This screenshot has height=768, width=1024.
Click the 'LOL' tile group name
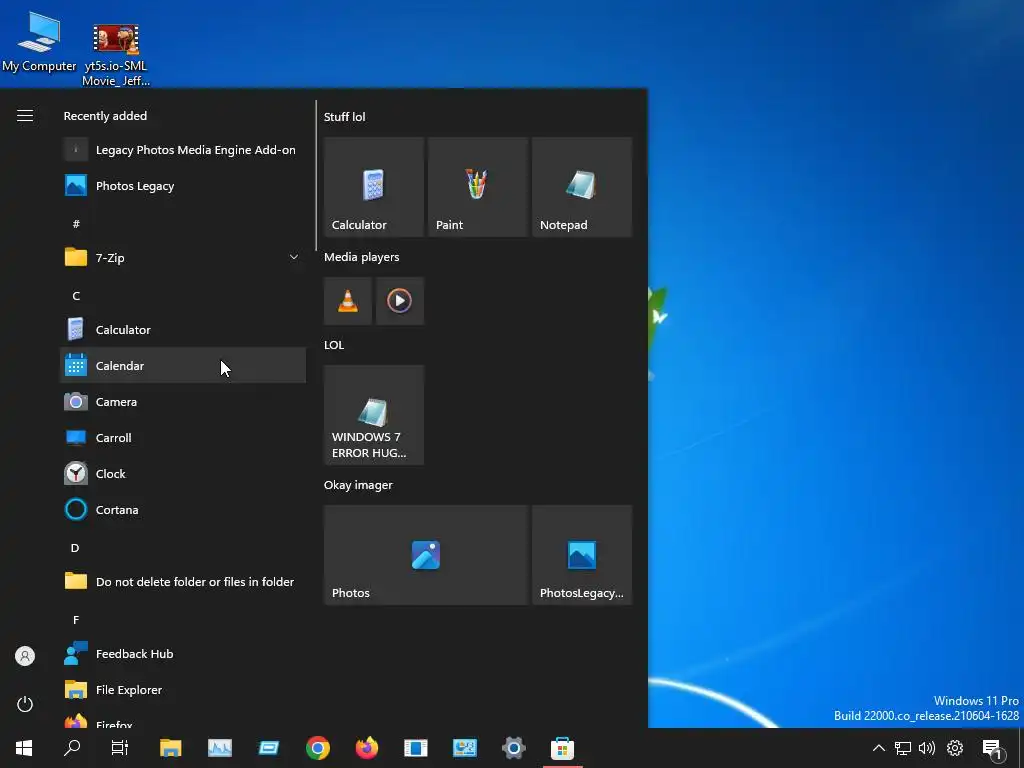[x=334, y=345]
